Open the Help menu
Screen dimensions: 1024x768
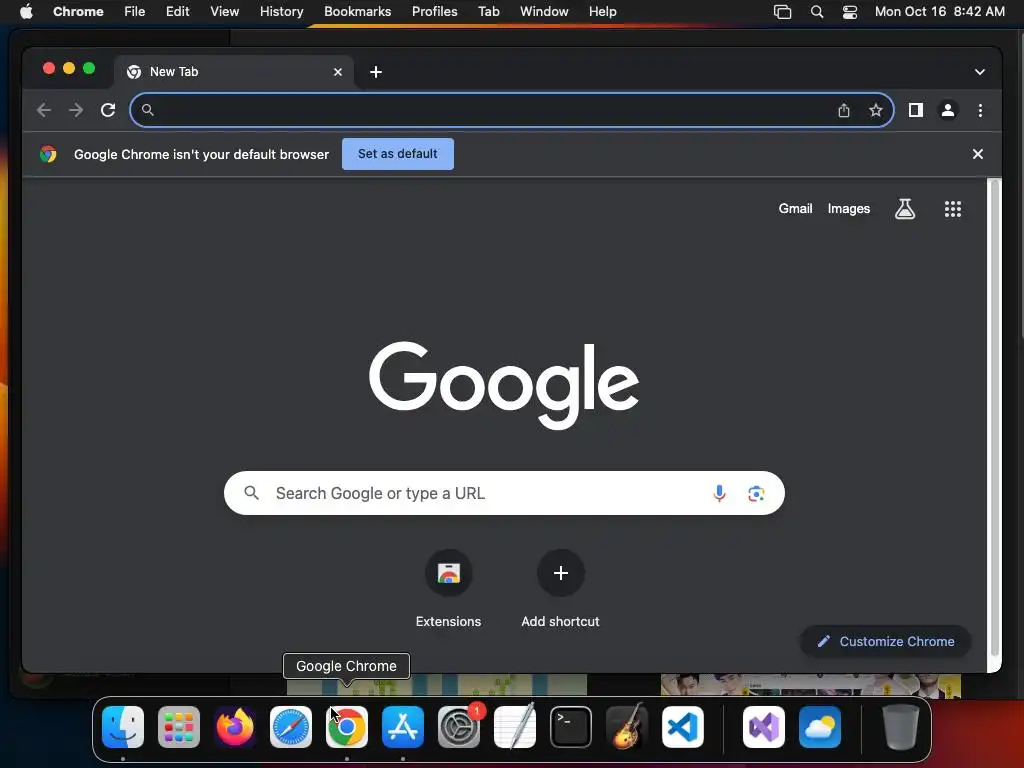[x=602, y=12]
